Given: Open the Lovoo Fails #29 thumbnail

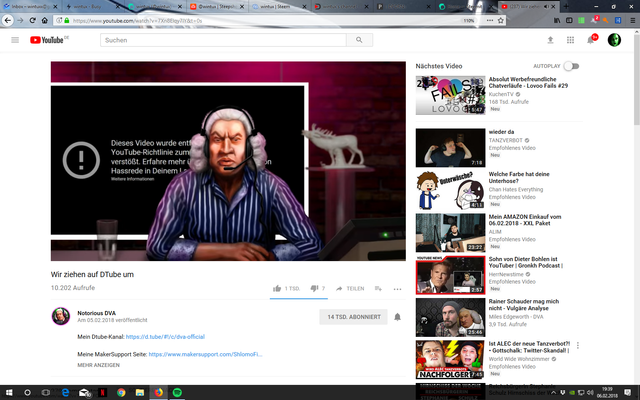Looking at the screenshot, I should click(x=450, y=95).
